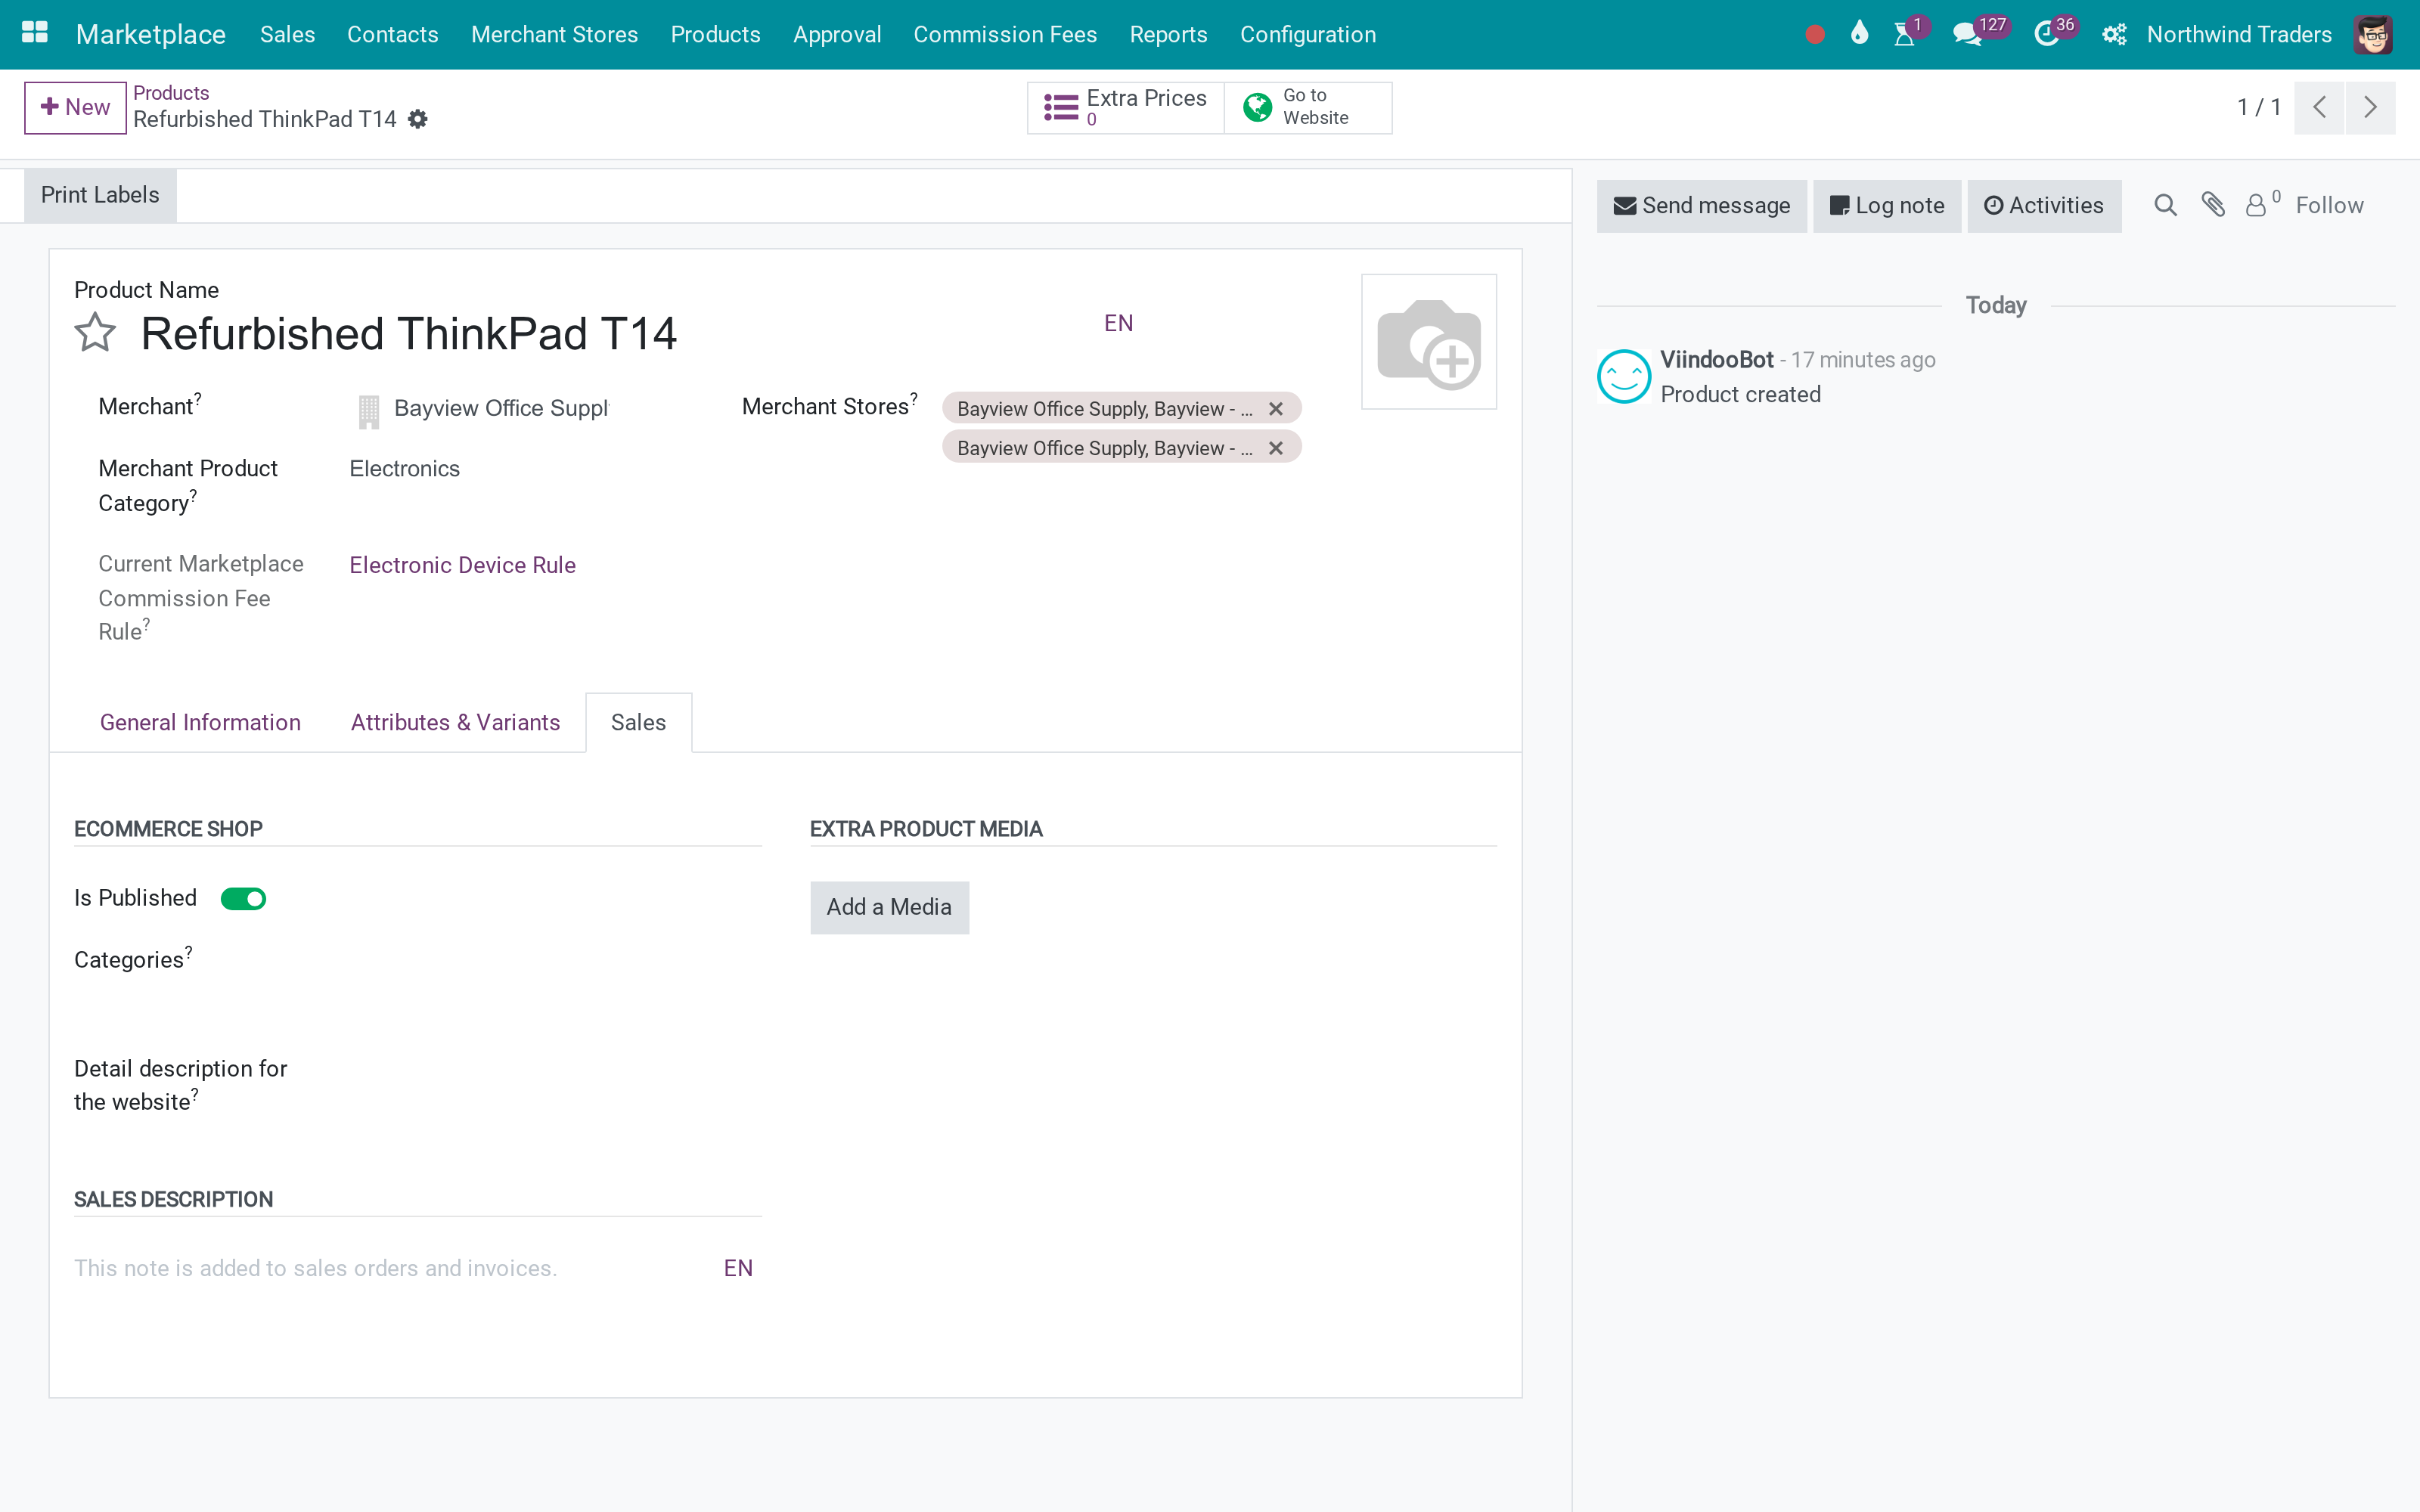This screenshot has width=2420, height=1512.
Task: Attach files using the paperclip icon
Action: [x=2212, y=205]
